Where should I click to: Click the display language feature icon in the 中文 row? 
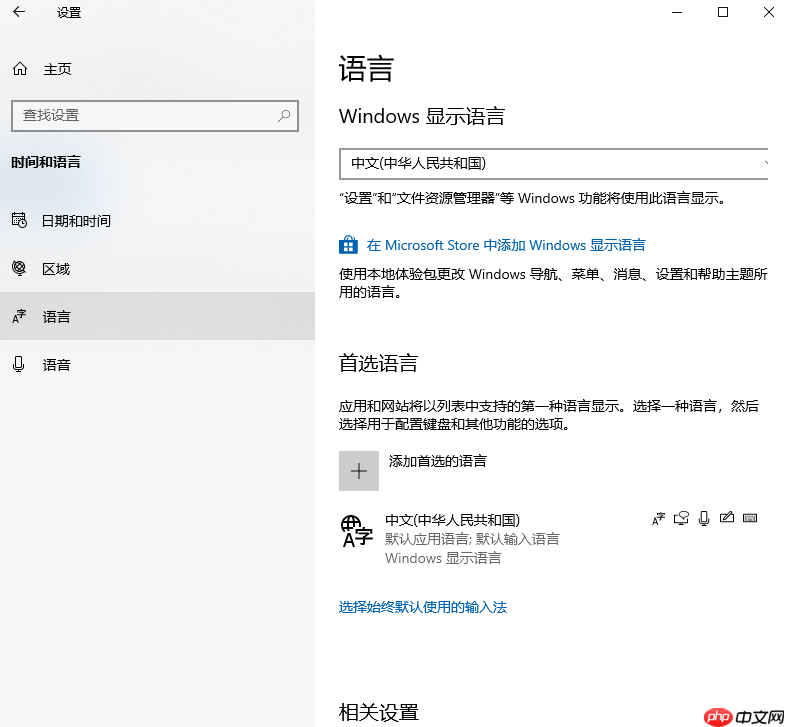tap(658, 519)
